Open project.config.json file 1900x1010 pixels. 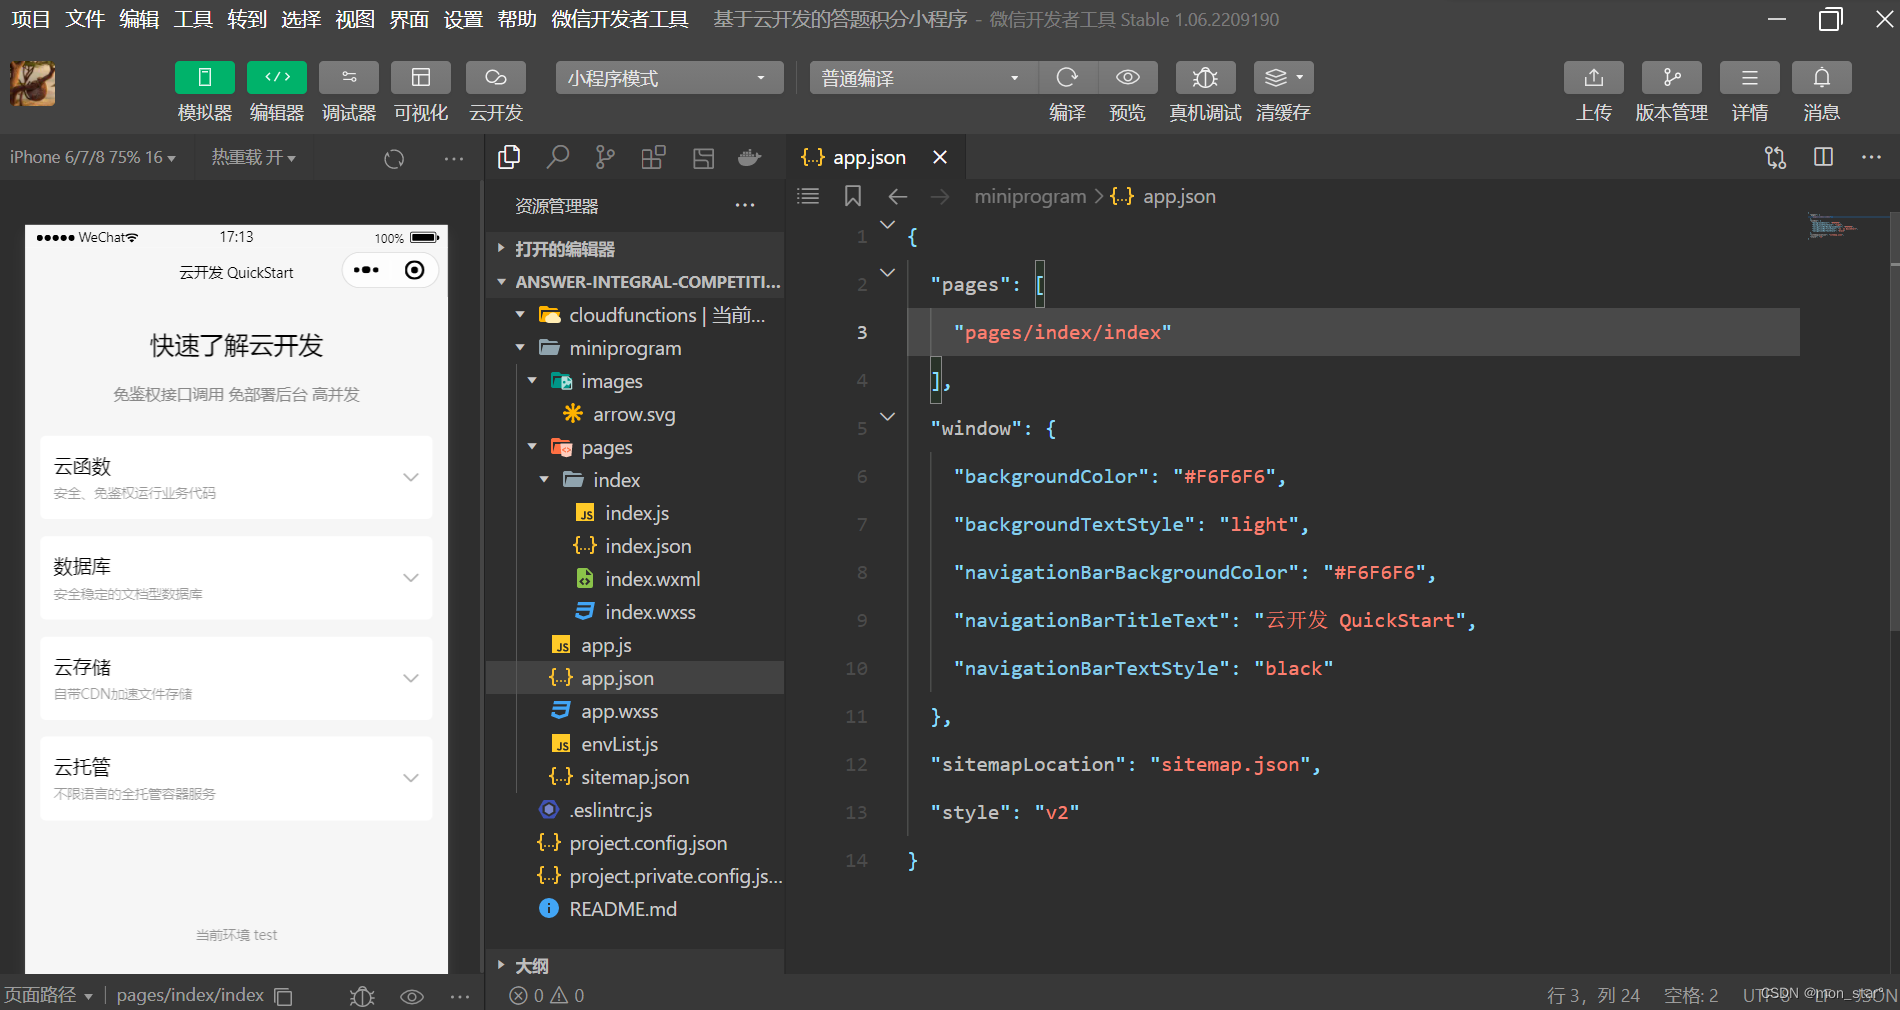coord(634,843)
